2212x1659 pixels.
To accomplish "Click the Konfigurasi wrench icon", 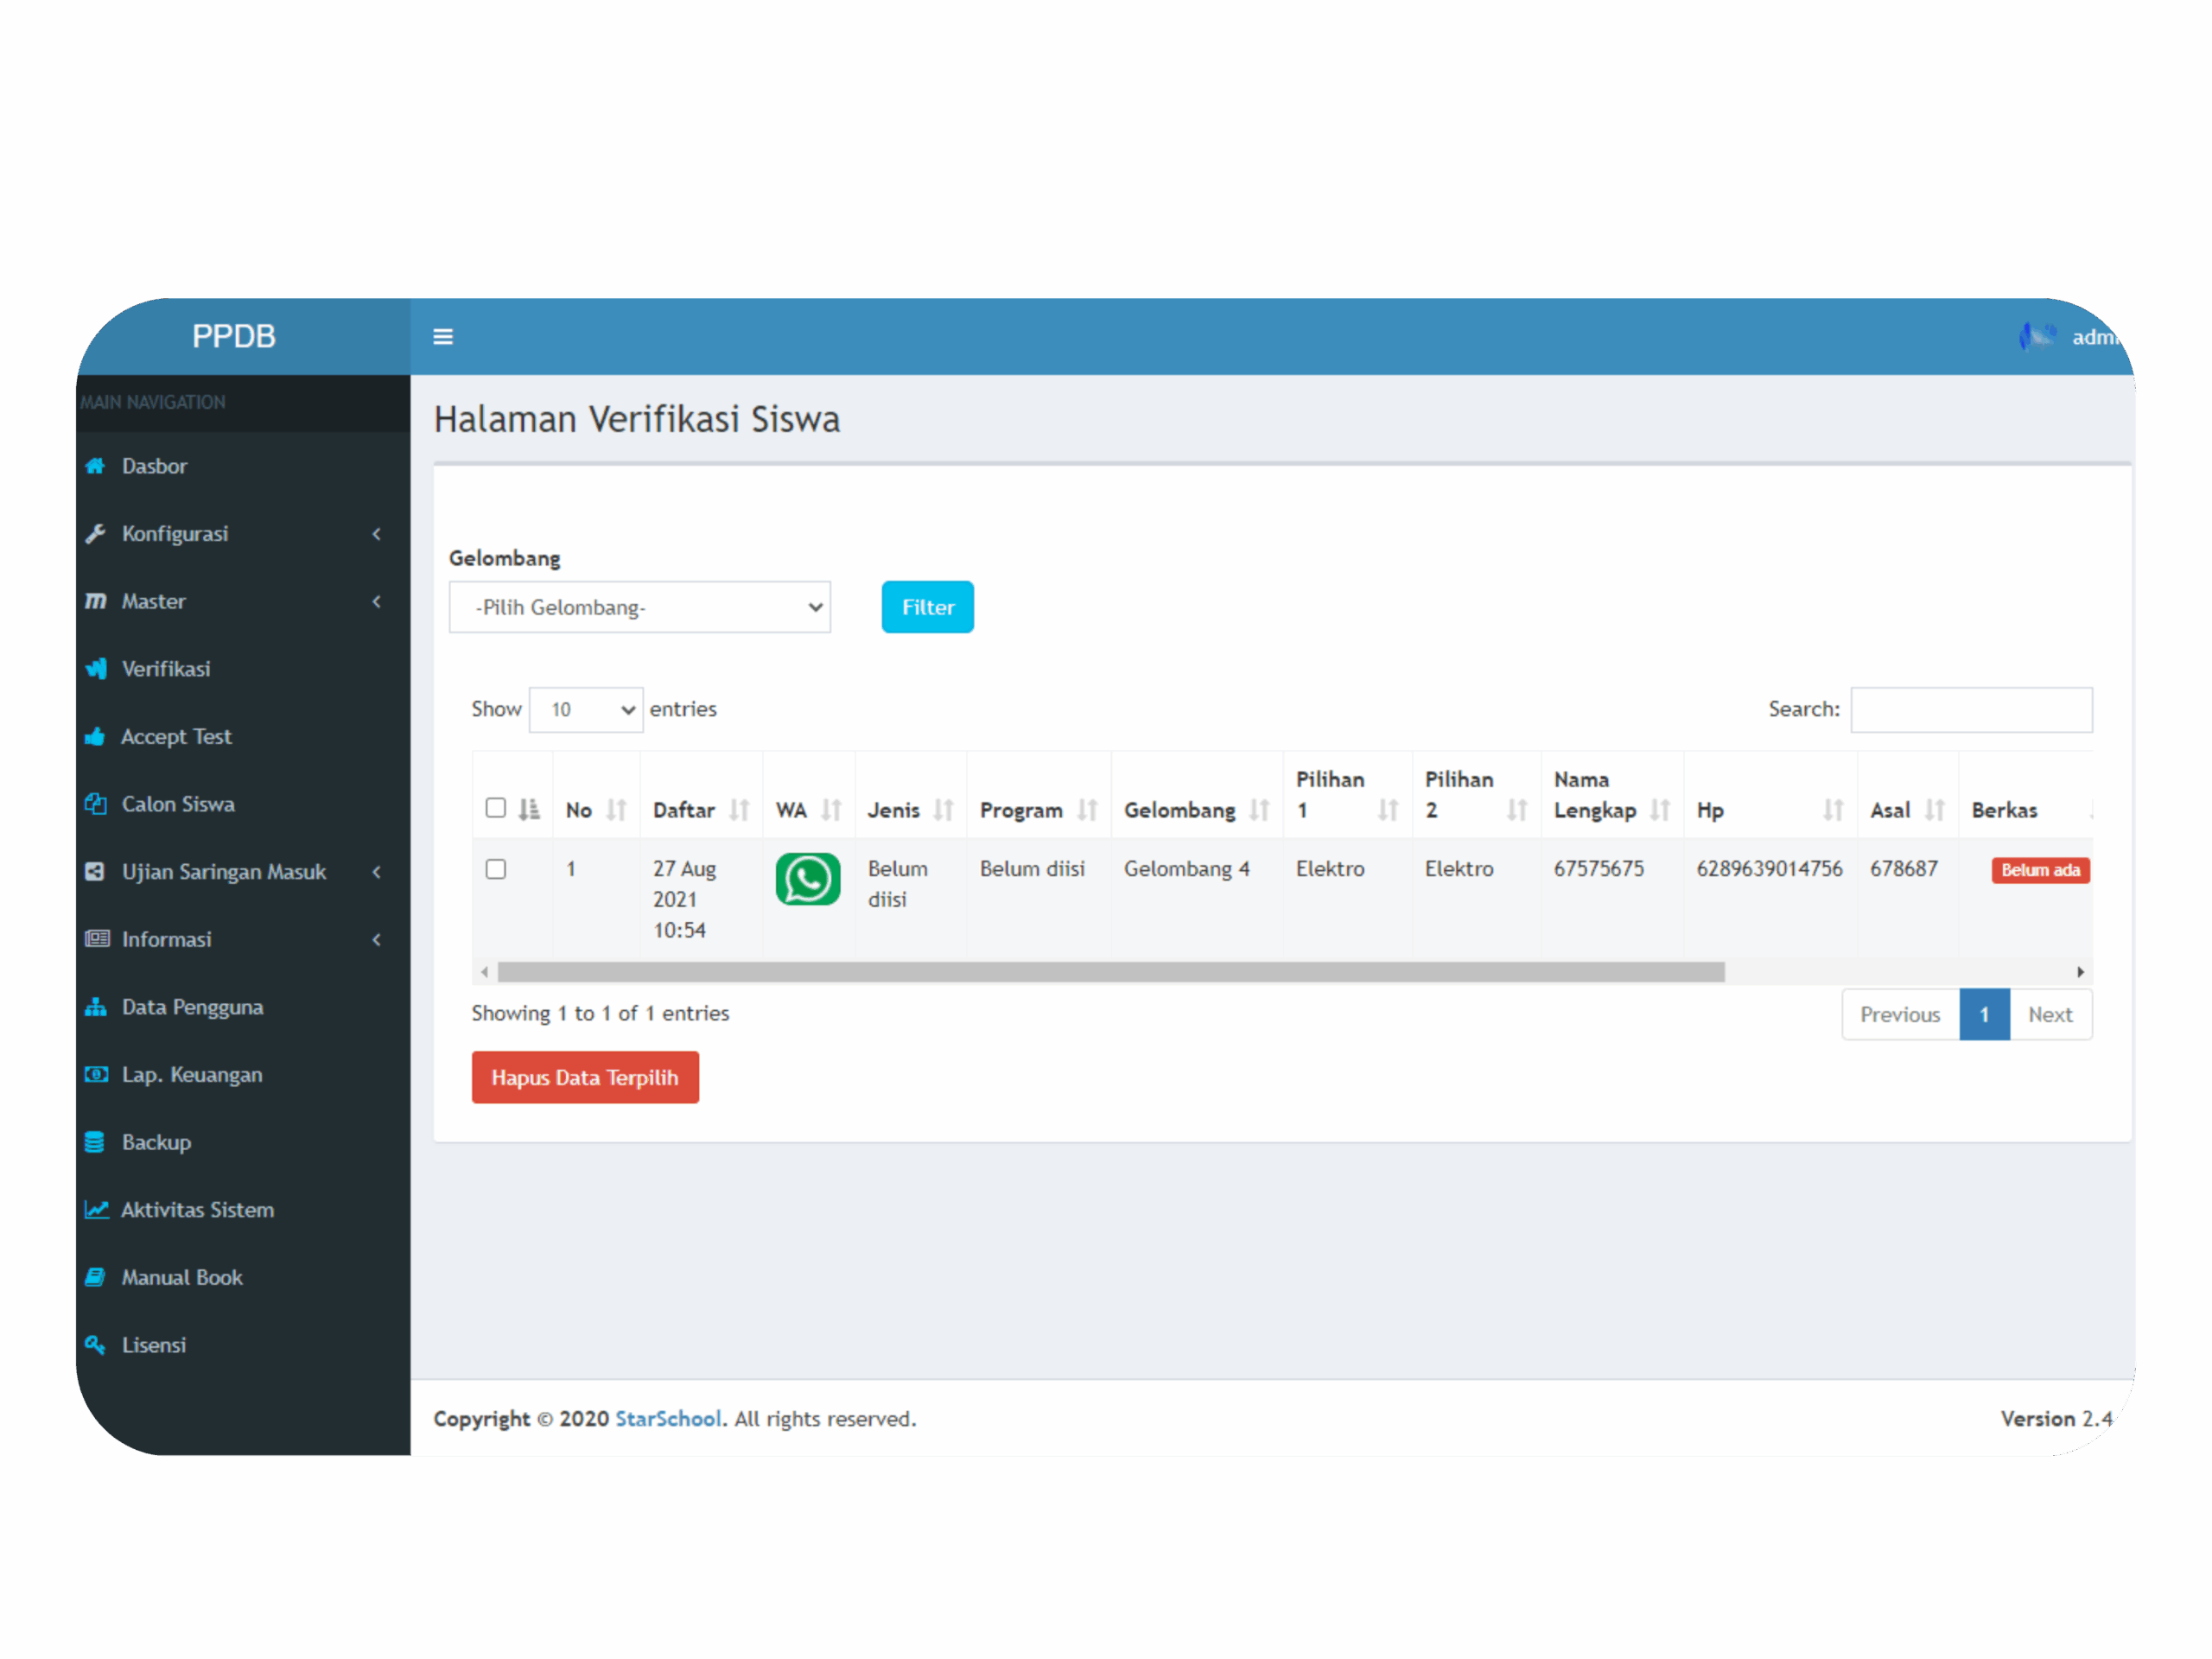I will point(96,534).
